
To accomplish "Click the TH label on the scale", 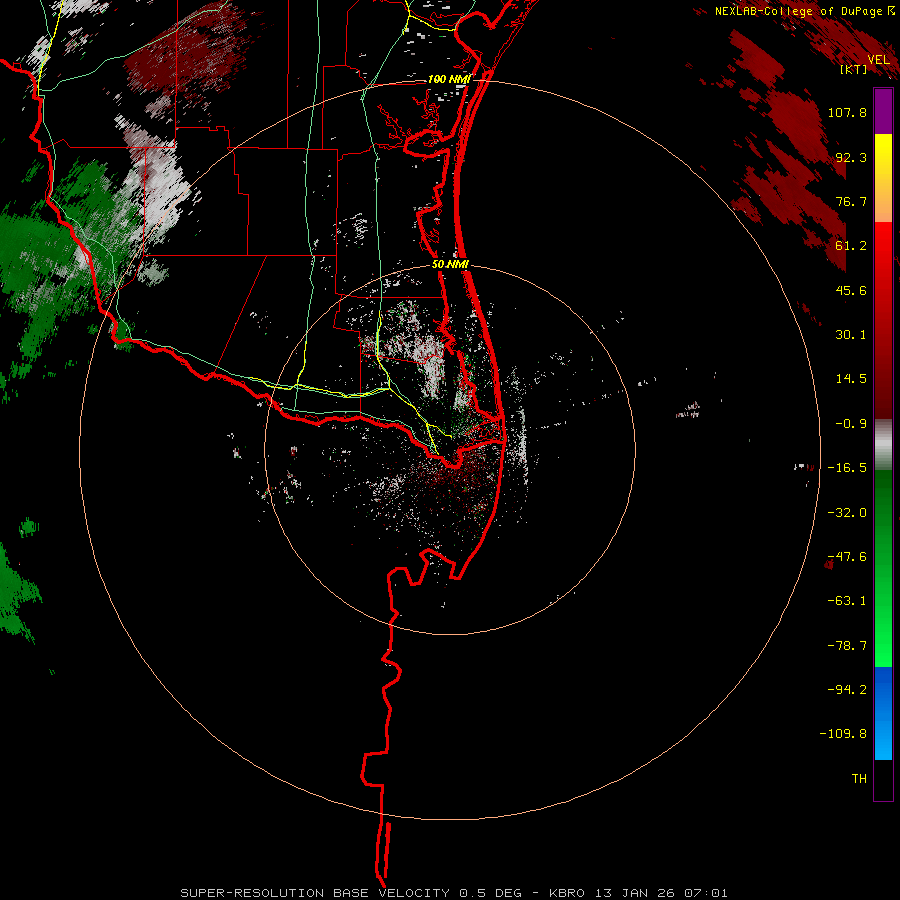I will pyautogui.click(x=859, y=779).
